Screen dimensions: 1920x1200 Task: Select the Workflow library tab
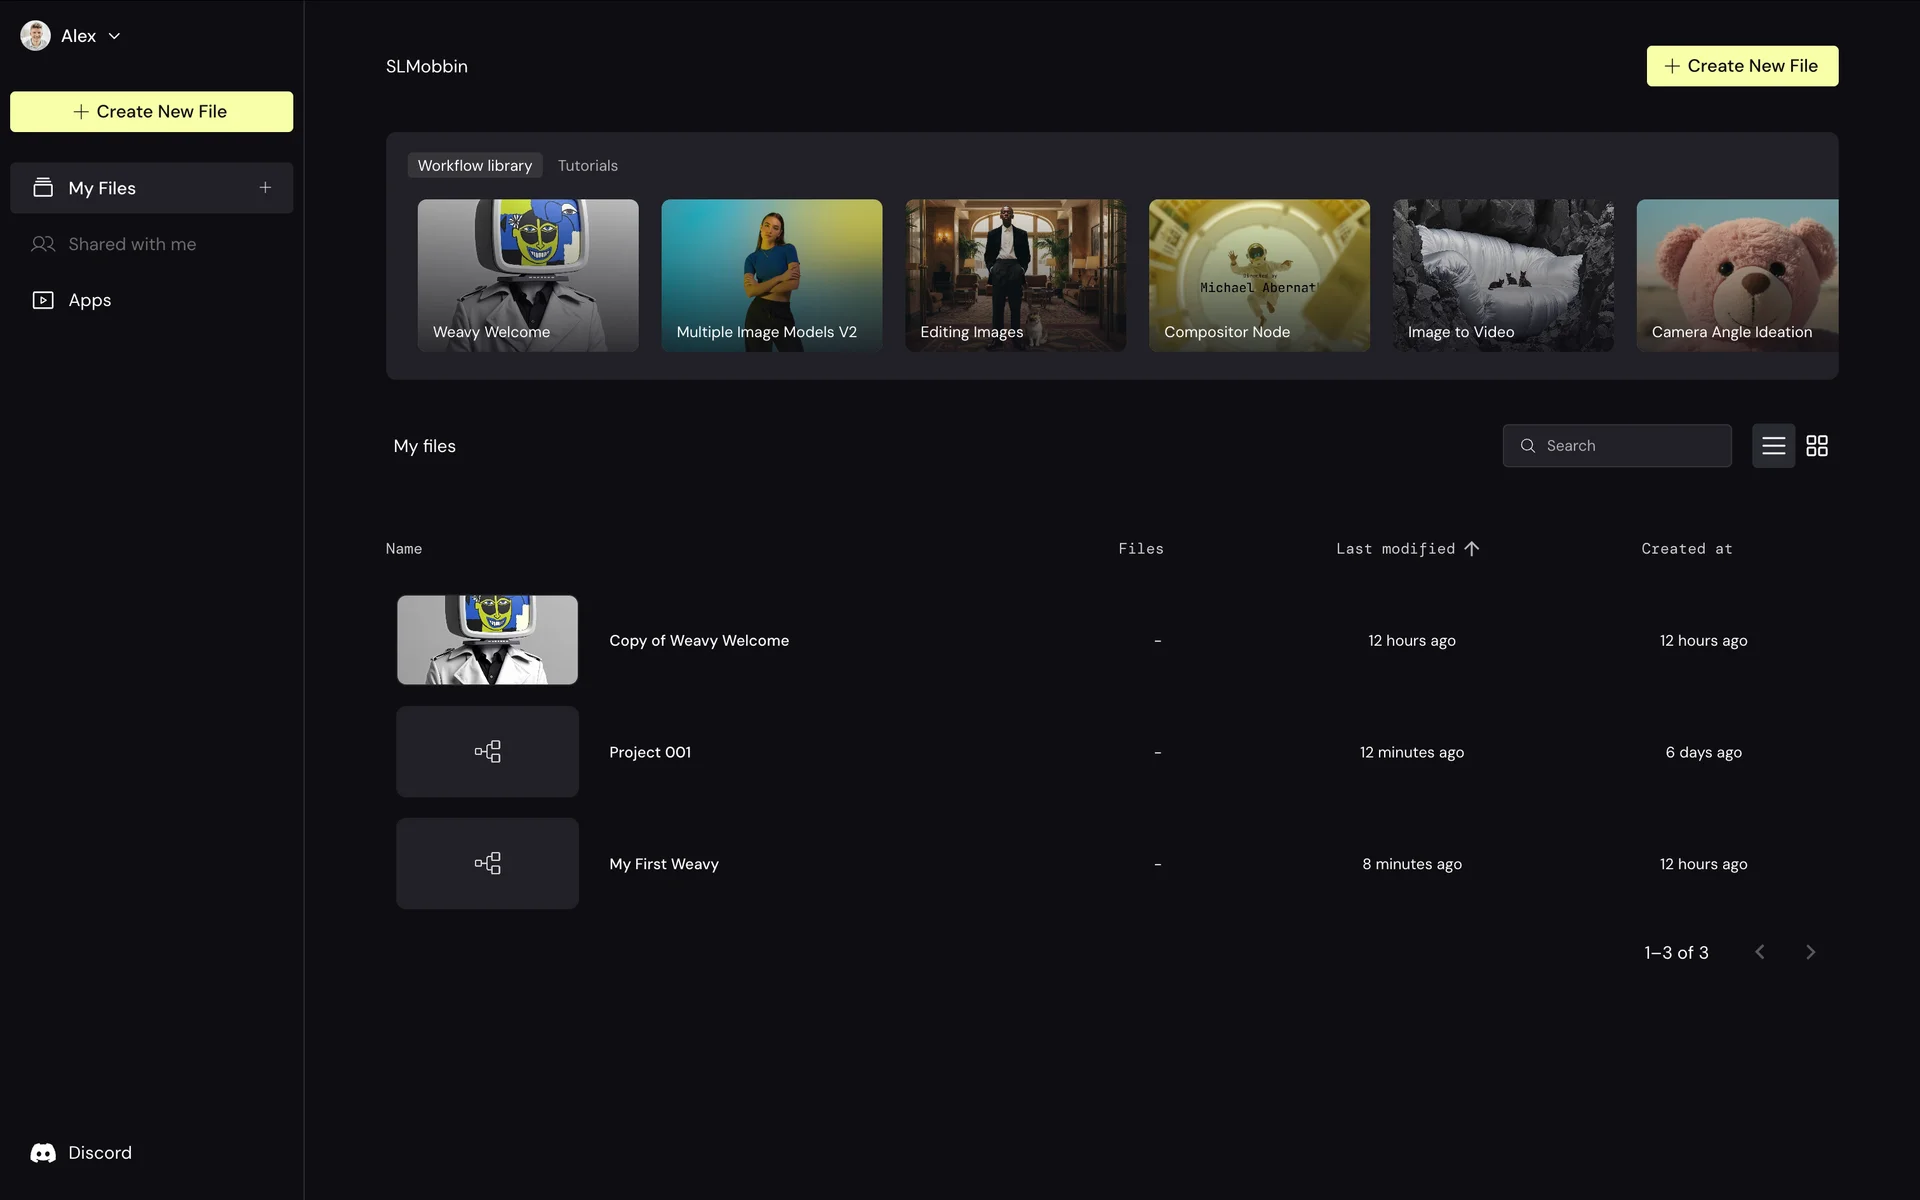pos(475,166)
